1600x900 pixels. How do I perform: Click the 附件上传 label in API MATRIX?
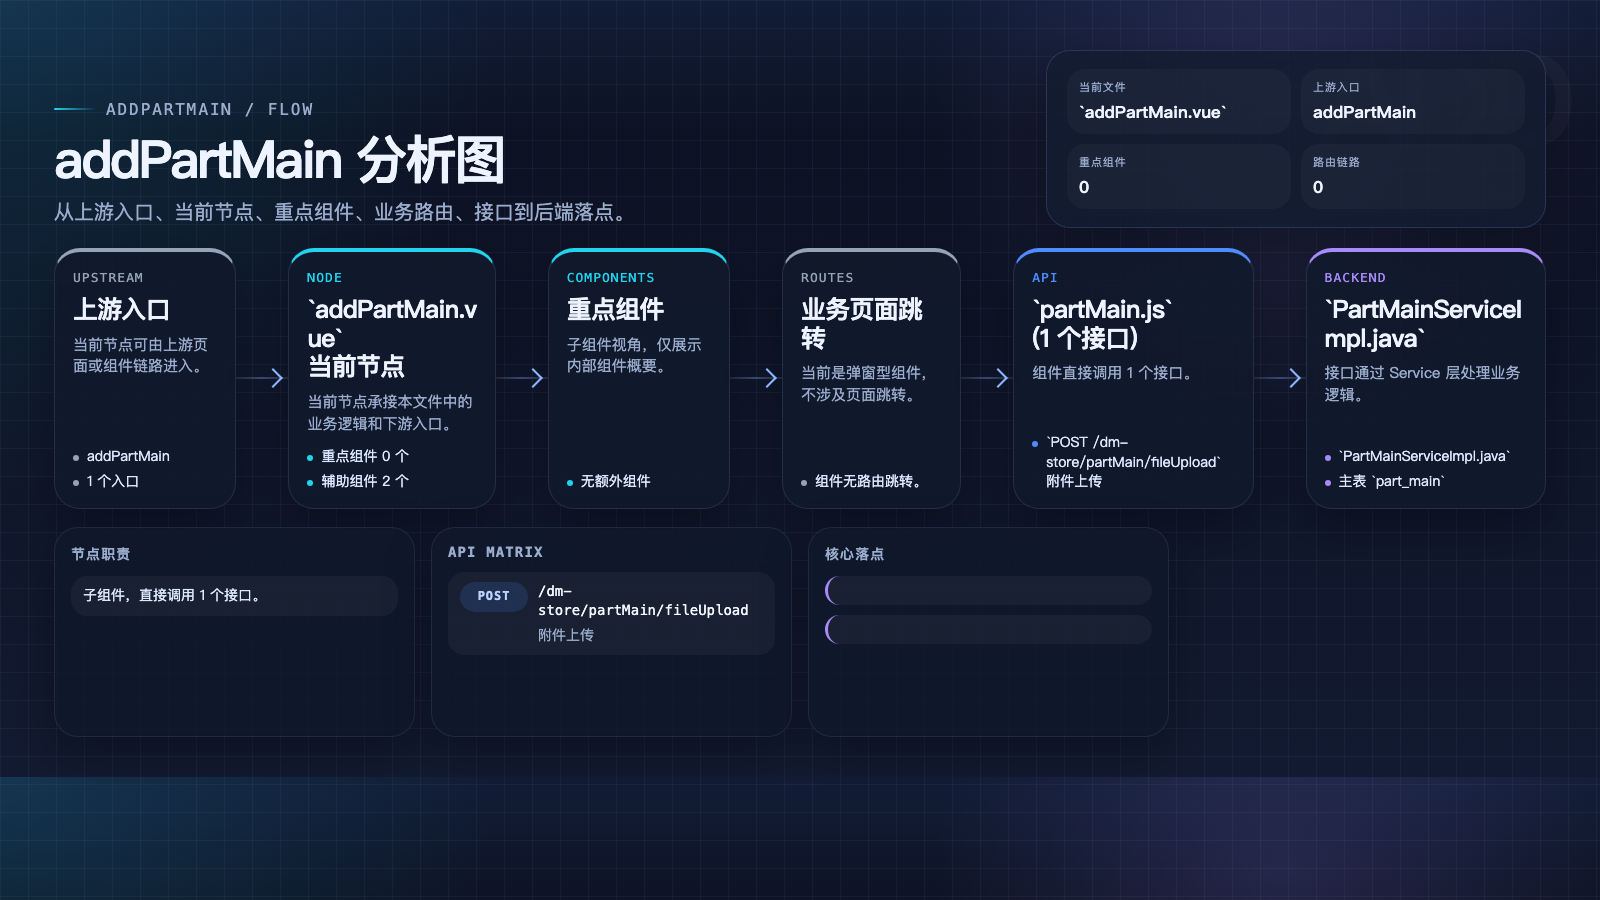[x=566, y=635]
